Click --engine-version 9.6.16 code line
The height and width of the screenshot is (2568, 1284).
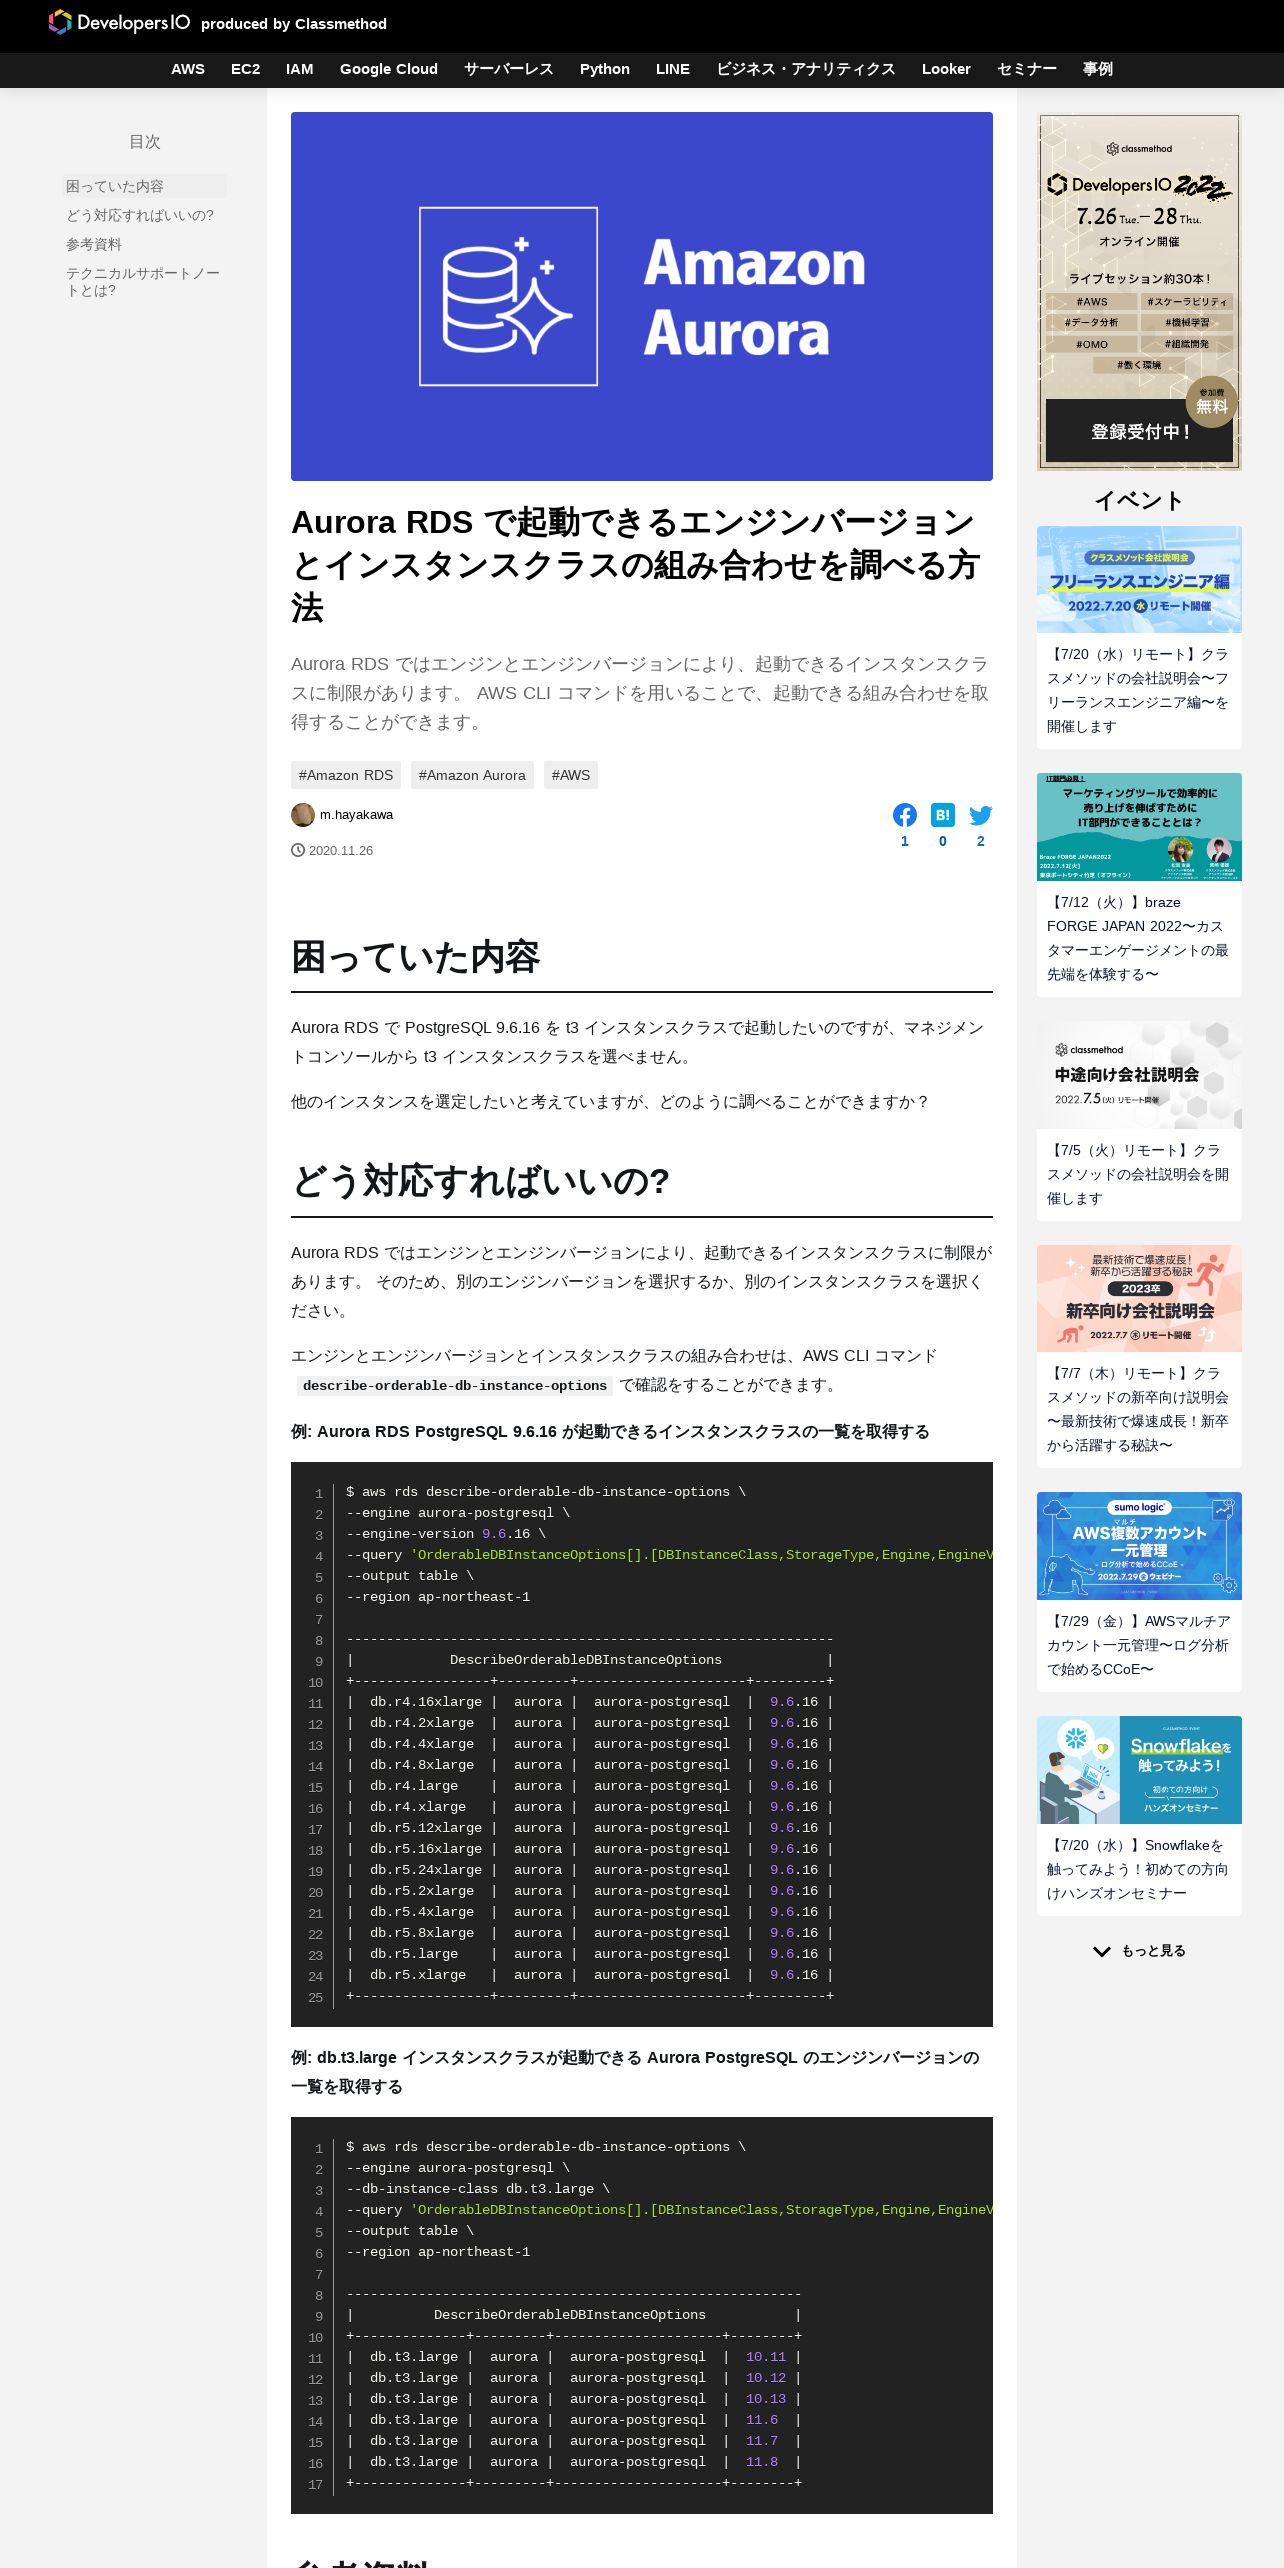(446, 1534)
